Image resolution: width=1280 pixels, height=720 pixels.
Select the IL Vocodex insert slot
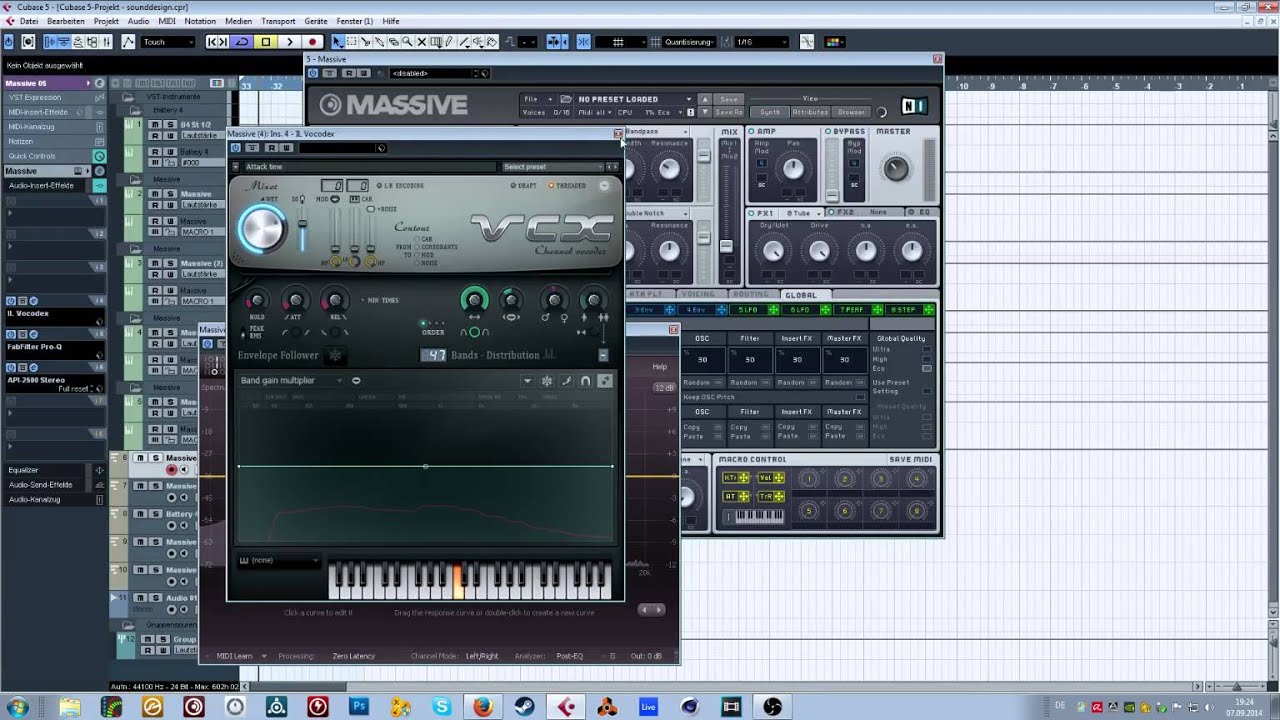(53, 313)
